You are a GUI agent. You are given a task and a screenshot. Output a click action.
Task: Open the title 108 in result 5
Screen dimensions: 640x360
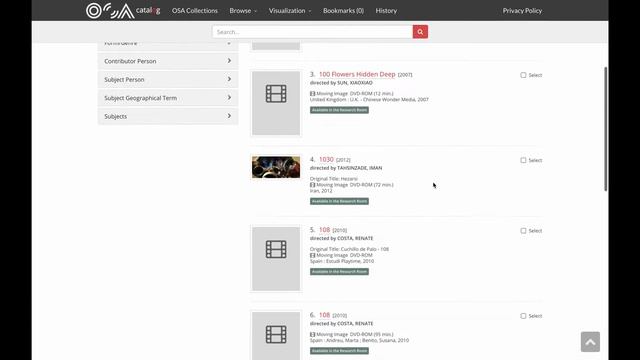324,230
